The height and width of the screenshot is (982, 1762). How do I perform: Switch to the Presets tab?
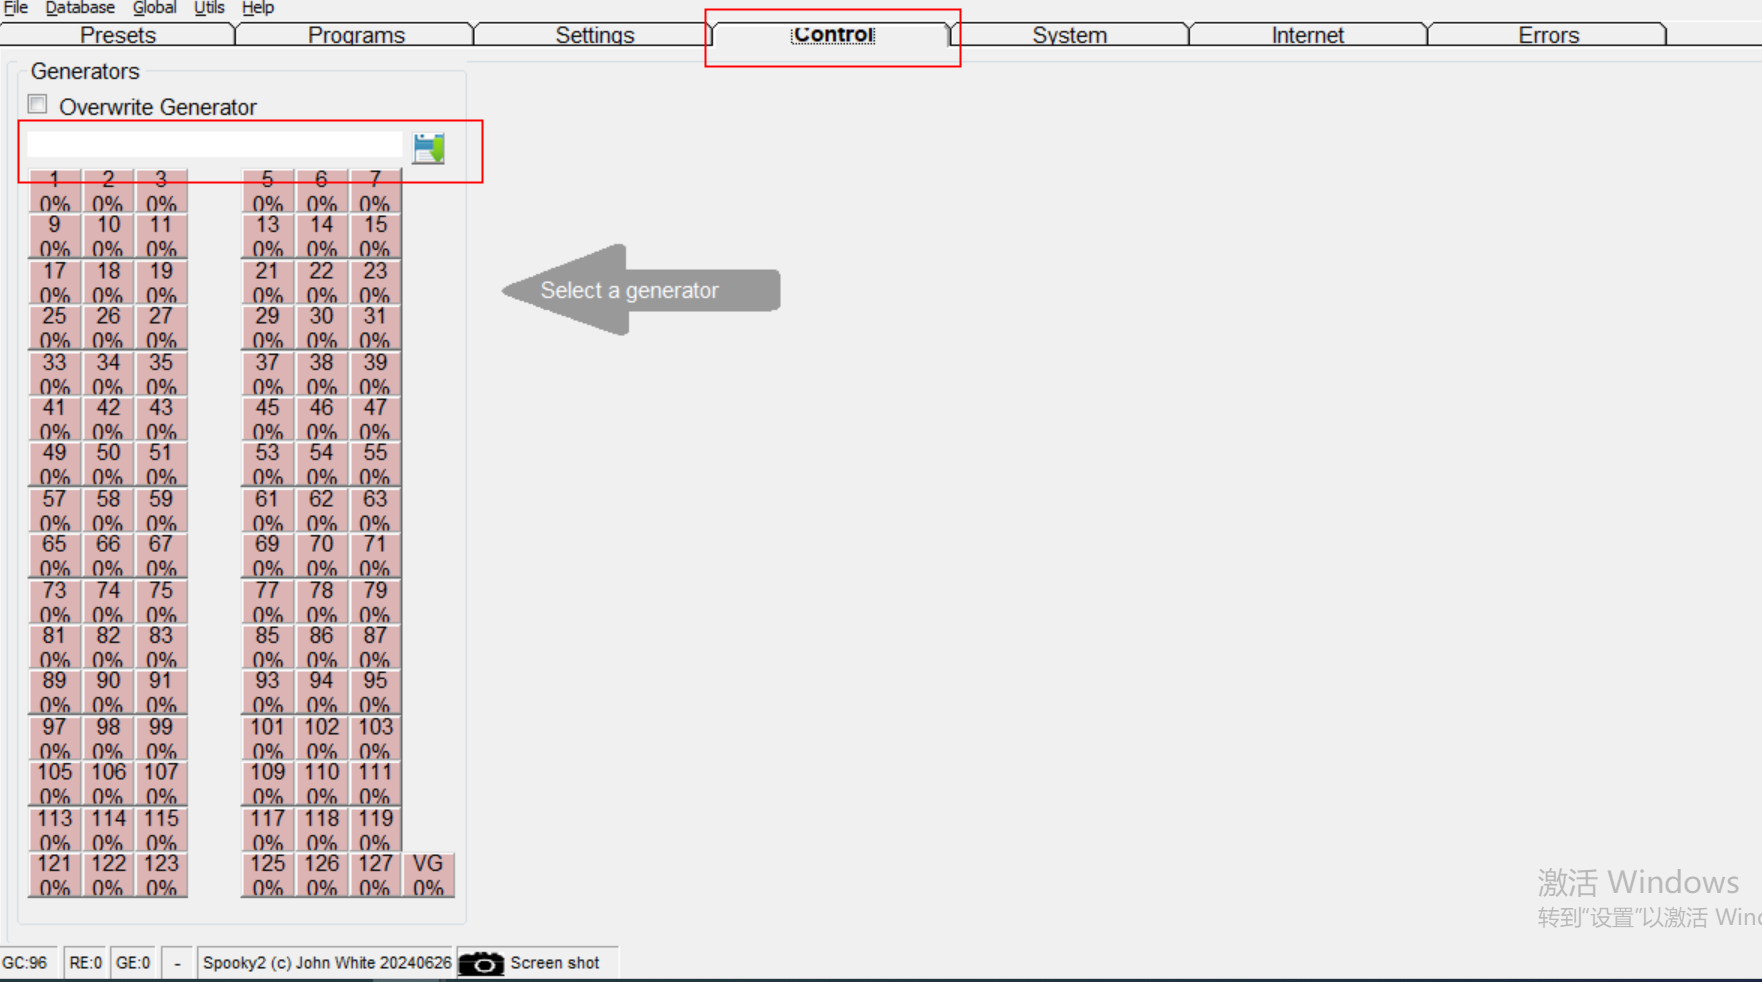click(118, 35)
